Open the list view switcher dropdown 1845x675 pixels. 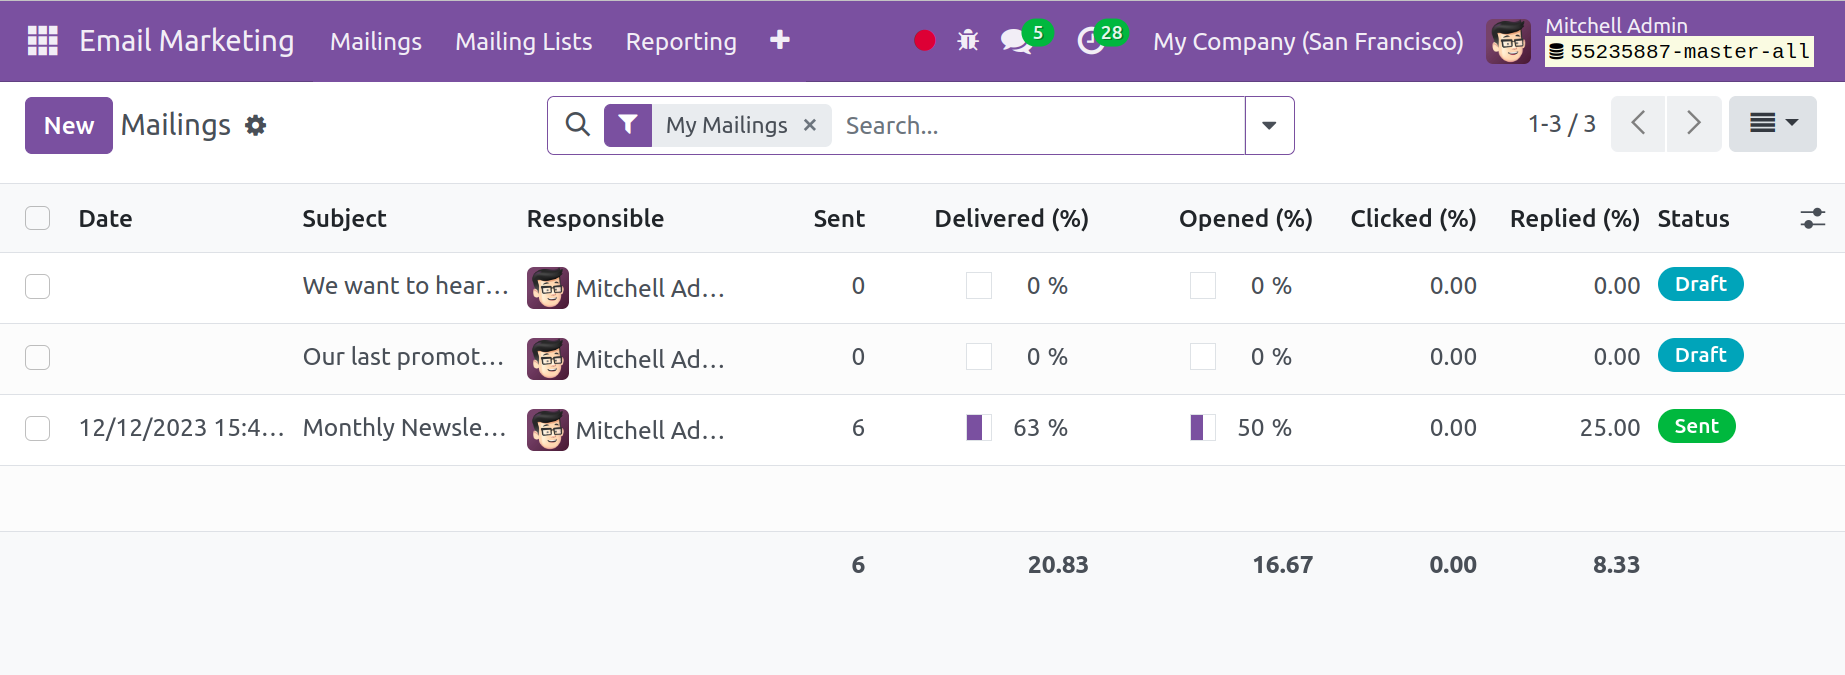1772,124
